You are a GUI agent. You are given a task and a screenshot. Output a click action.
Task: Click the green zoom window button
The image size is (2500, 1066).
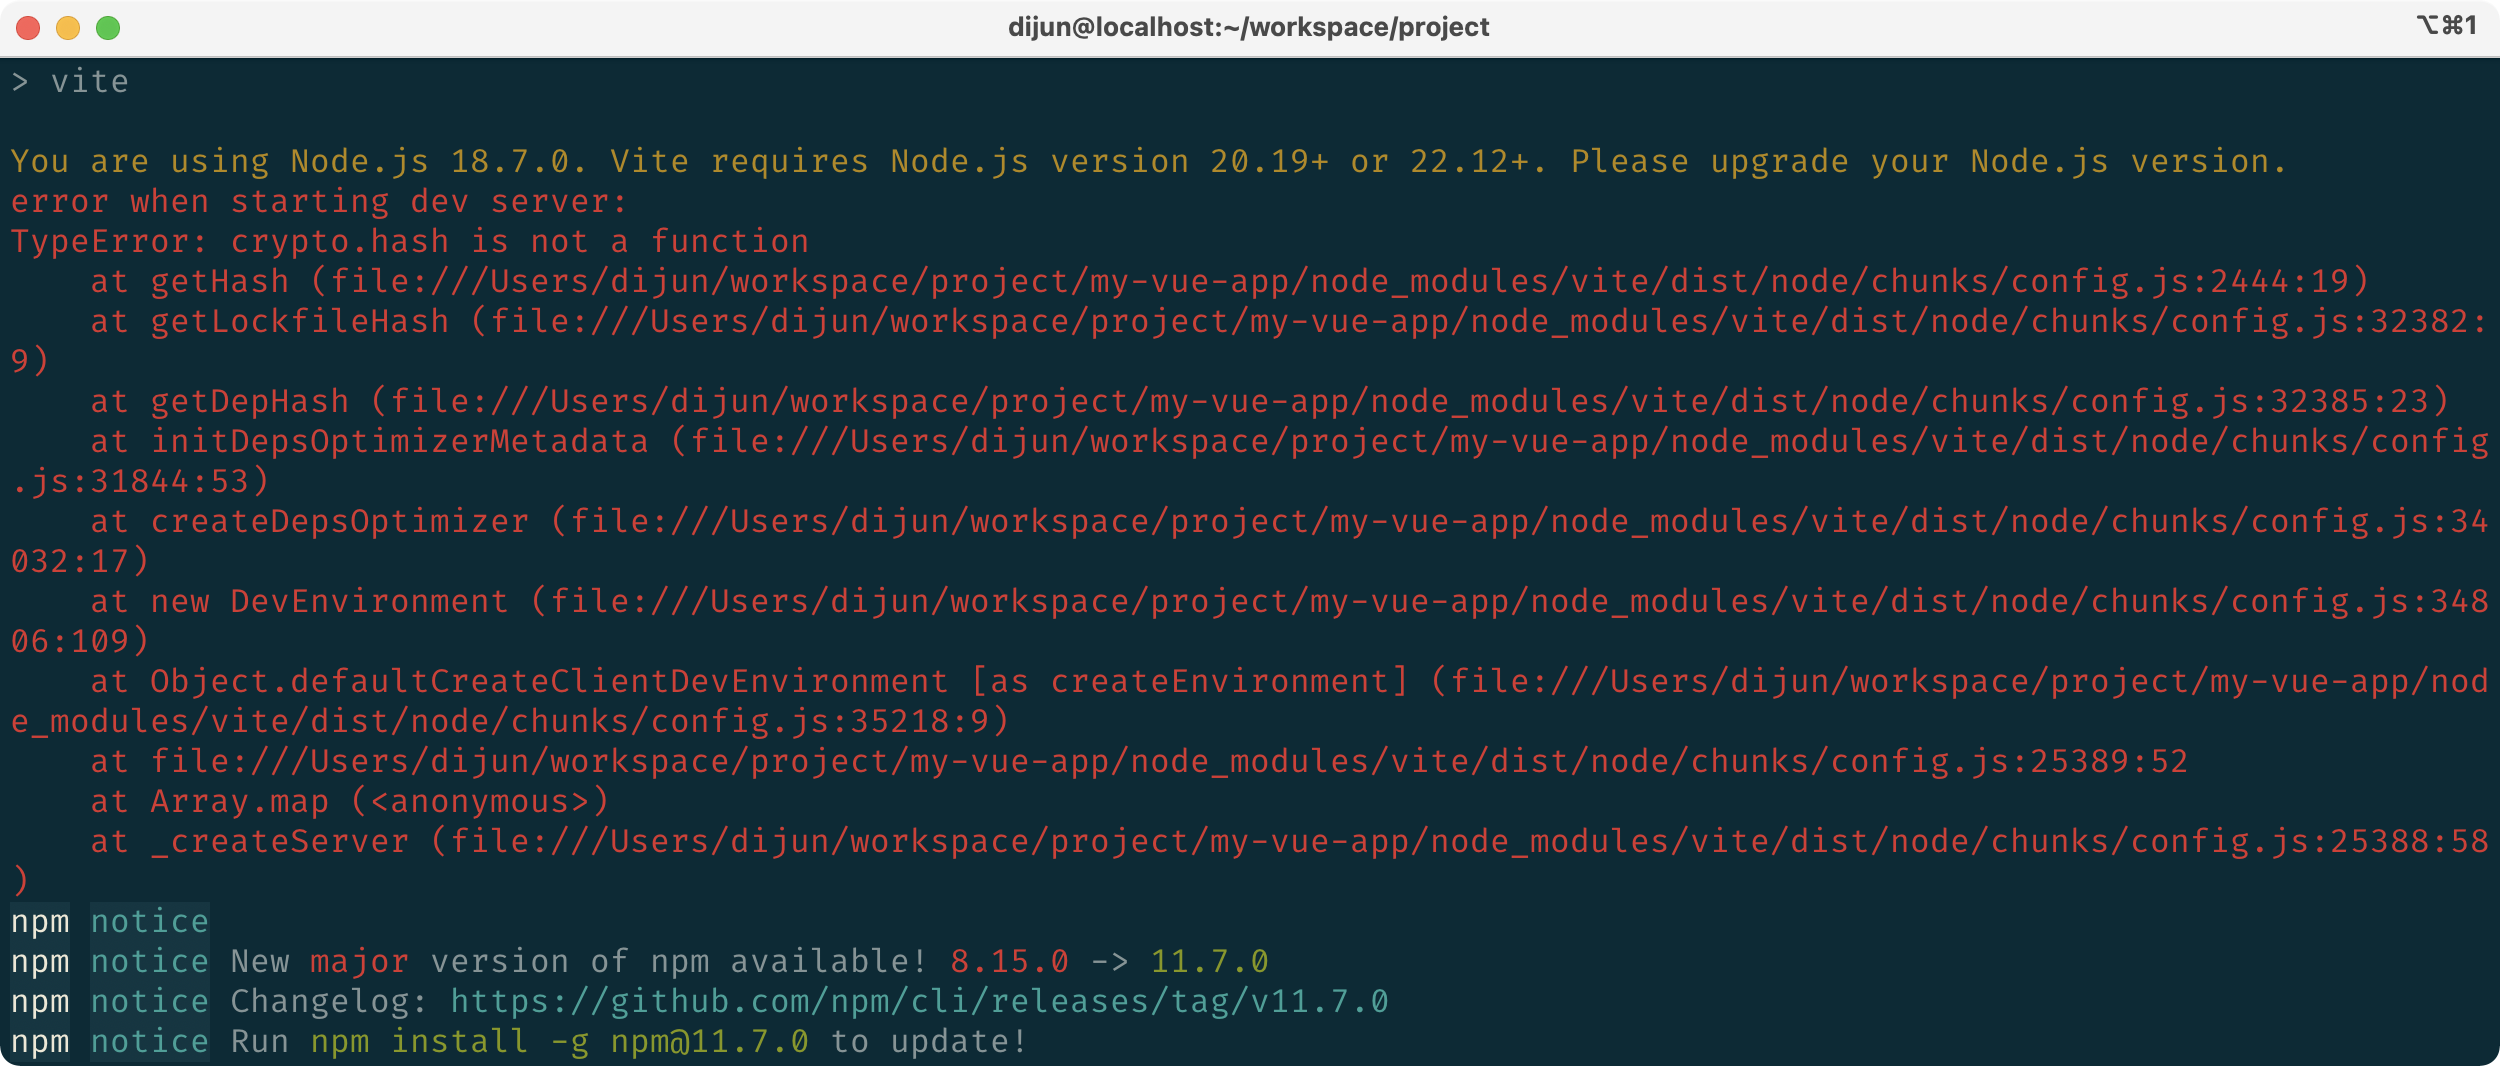pos(108,28)
